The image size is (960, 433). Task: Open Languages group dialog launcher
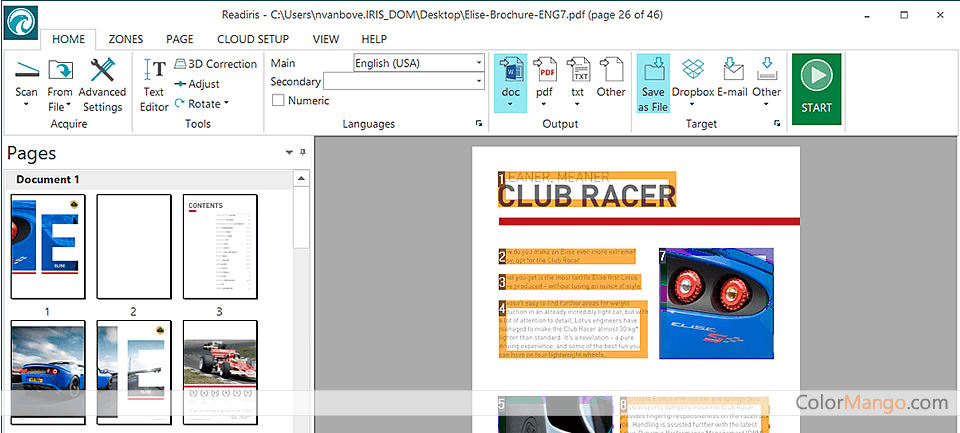click(479, 124)
